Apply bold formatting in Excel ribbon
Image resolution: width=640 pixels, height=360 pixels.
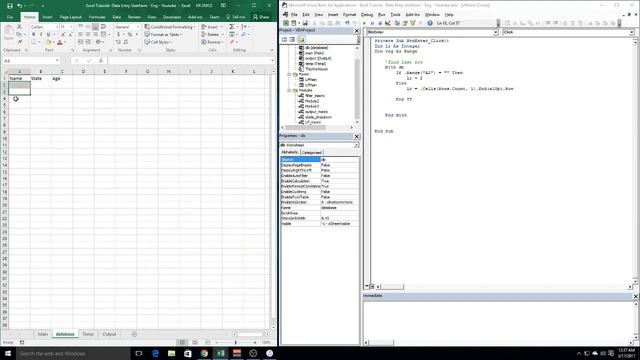click(33, 35)
